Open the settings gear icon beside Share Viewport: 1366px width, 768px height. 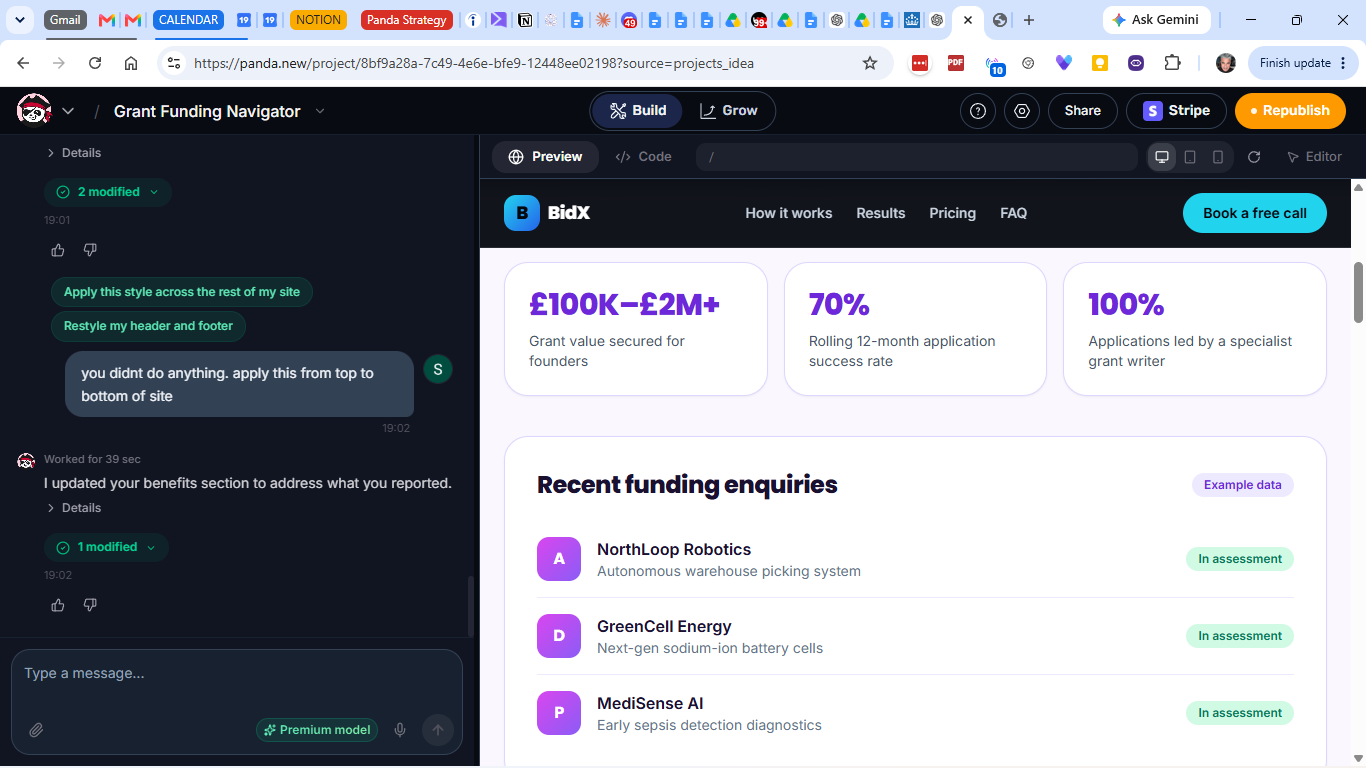[1022, 111]
